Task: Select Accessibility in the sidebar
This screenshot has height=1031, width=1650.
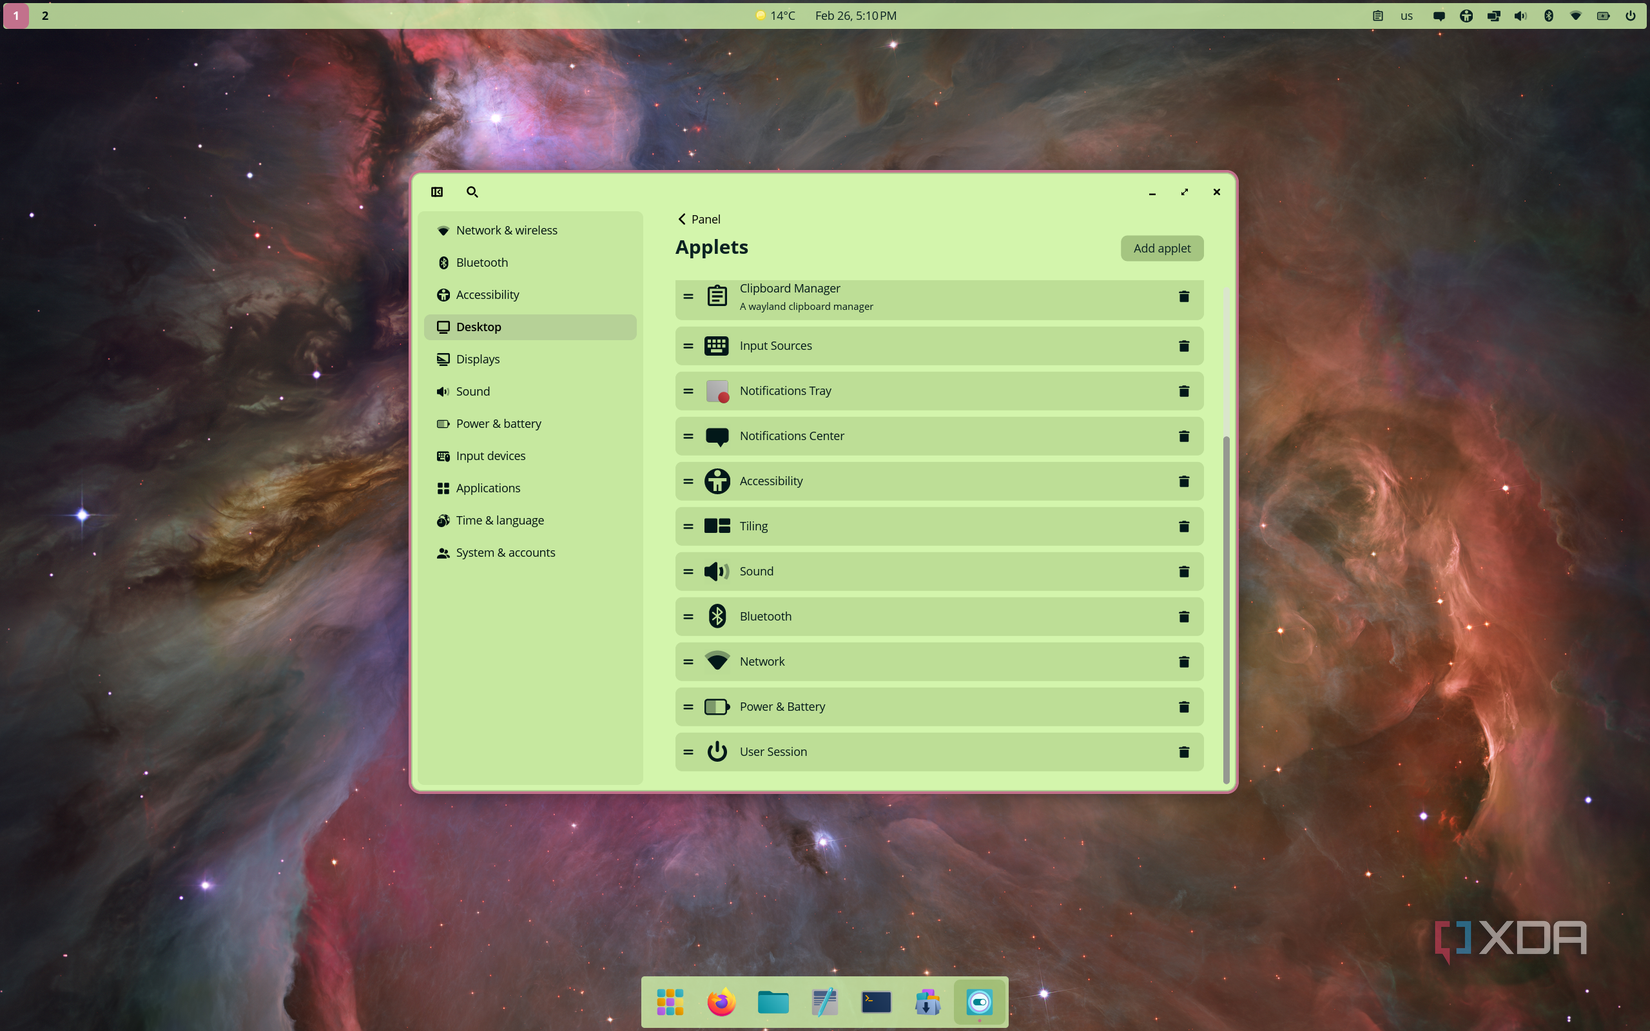Action: pyautogui.click(x=530, y=295)
